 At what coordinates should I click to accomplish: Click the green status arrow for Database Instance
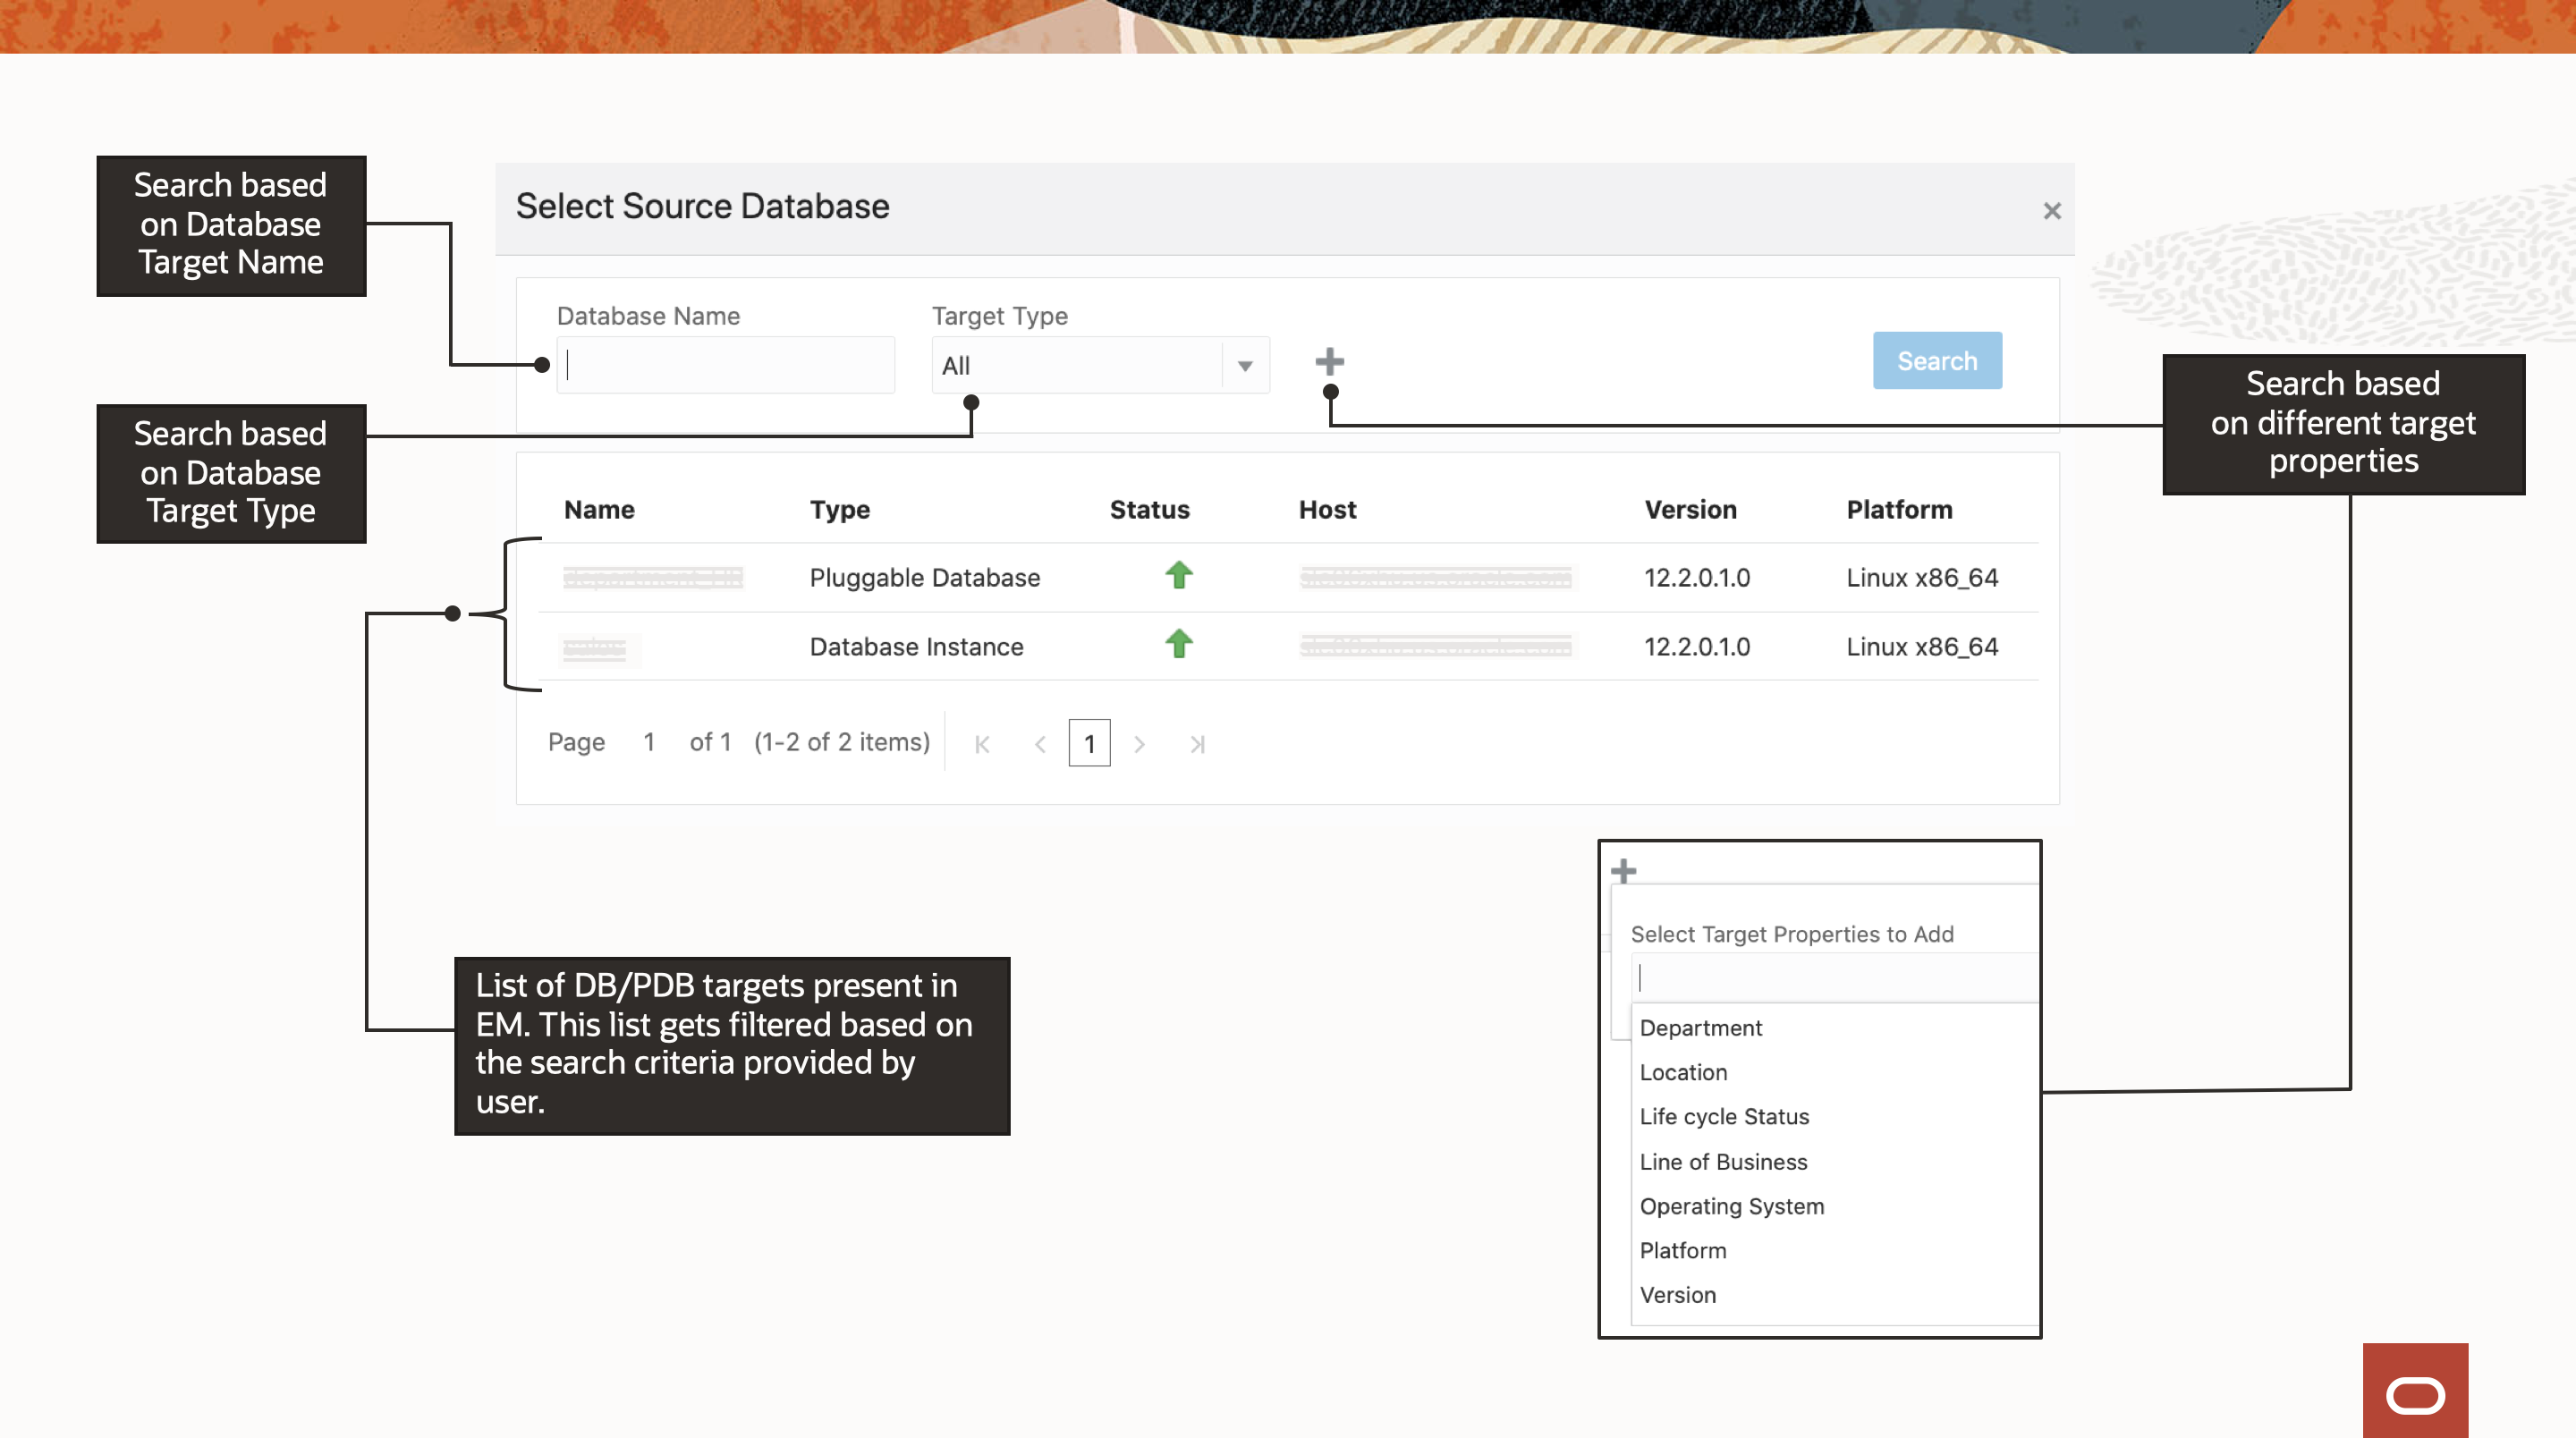pyautogui.click(x=1179, y=644)
